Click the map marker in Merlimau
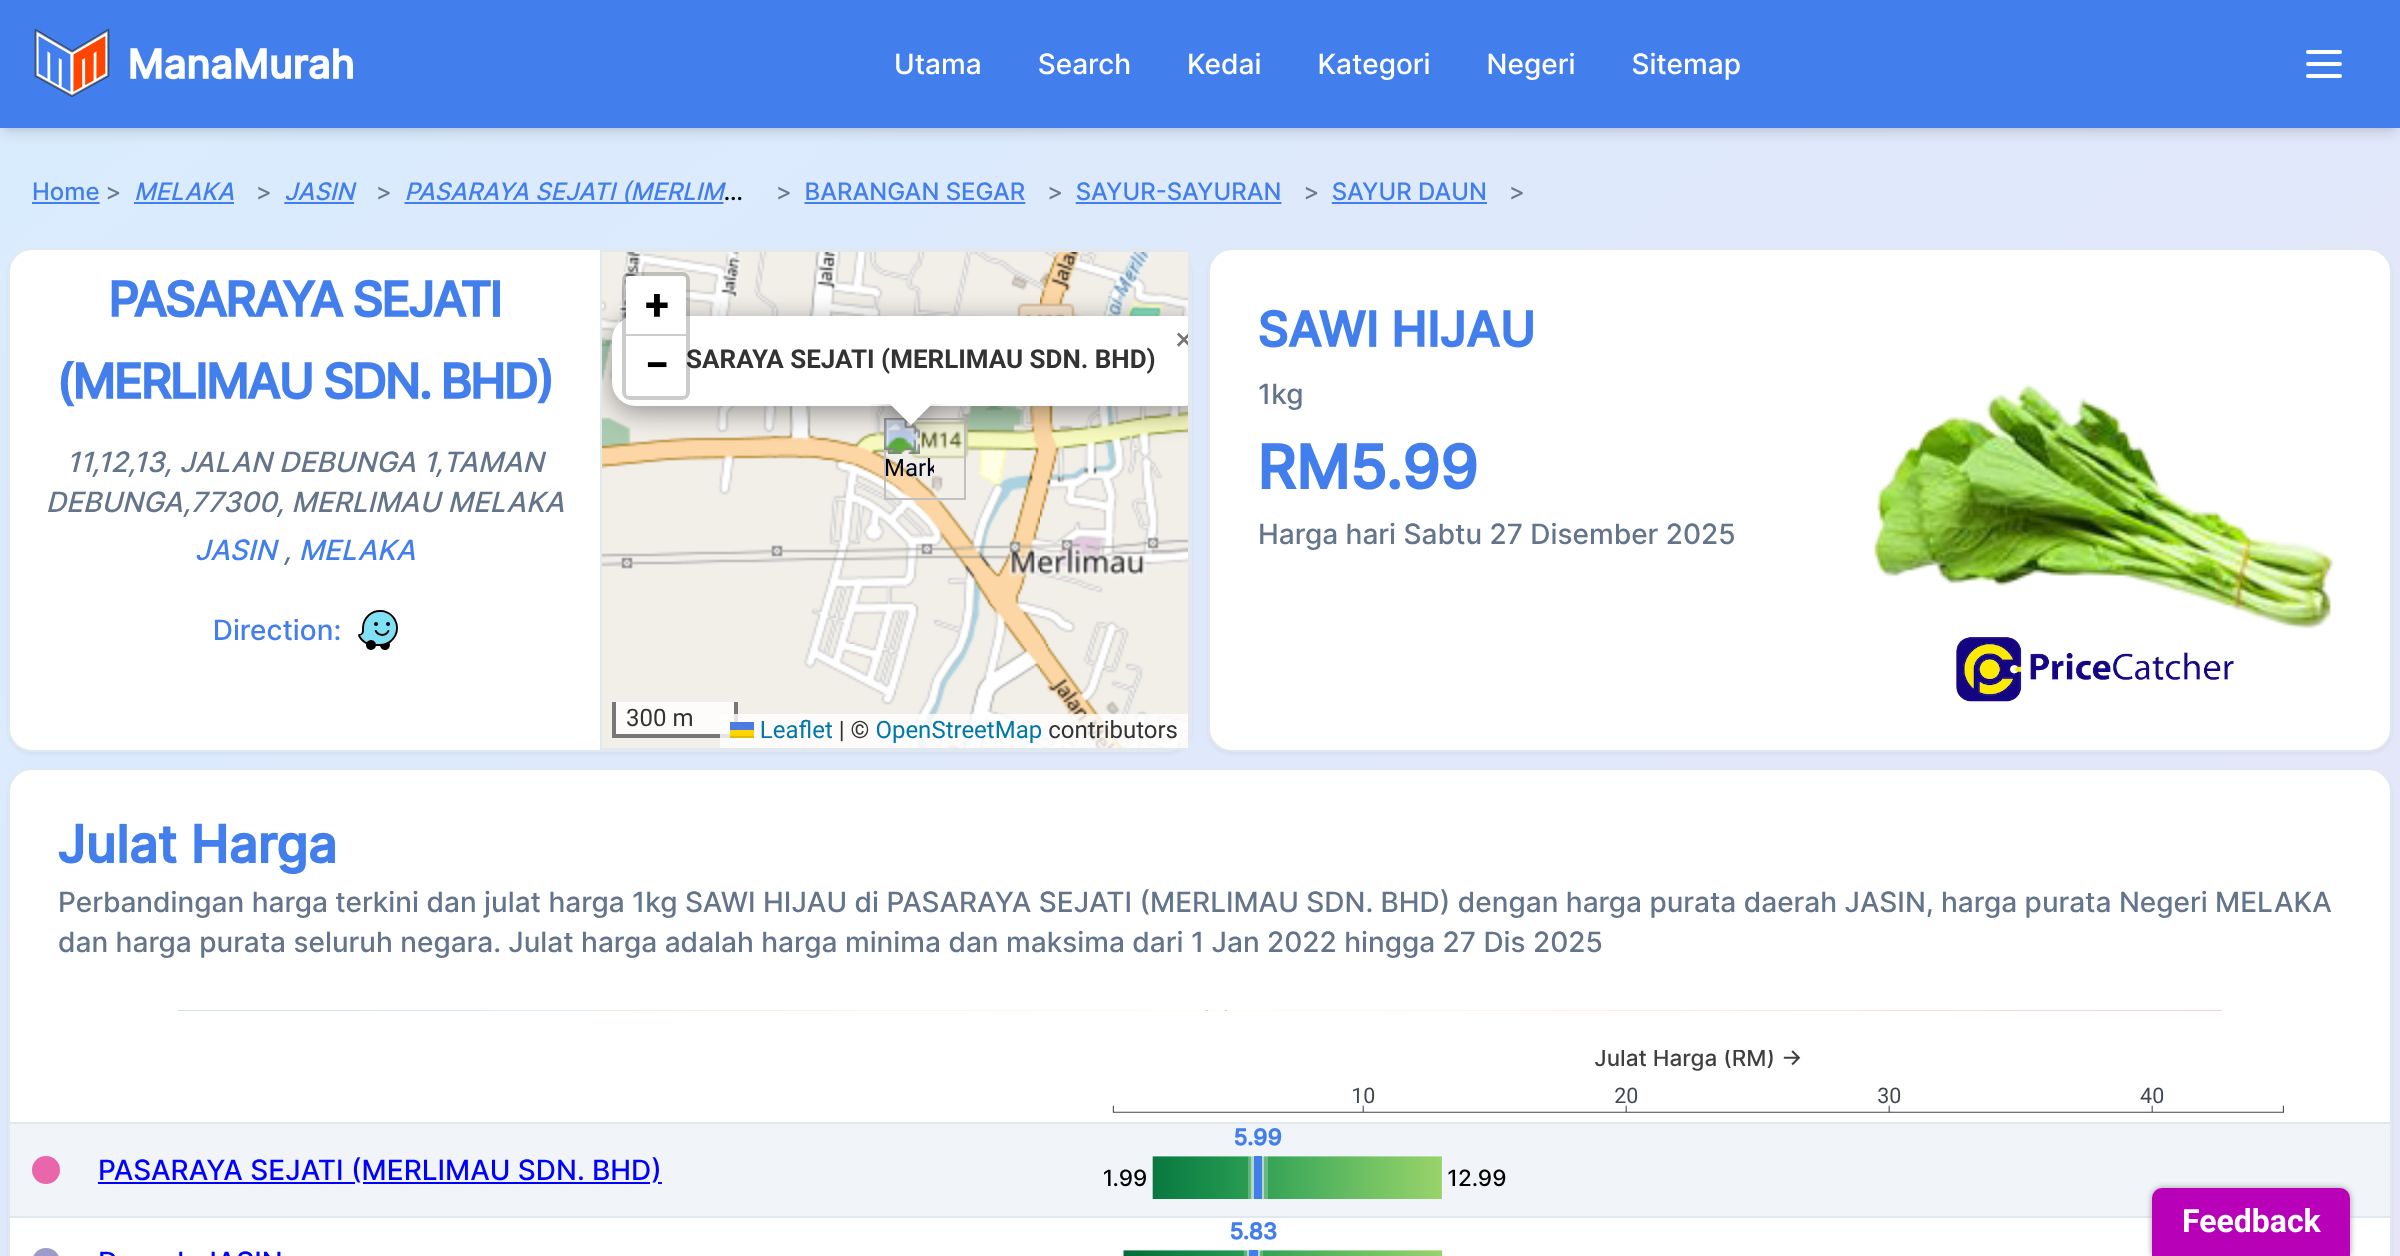2400x1256 pixels. (903, 440)
